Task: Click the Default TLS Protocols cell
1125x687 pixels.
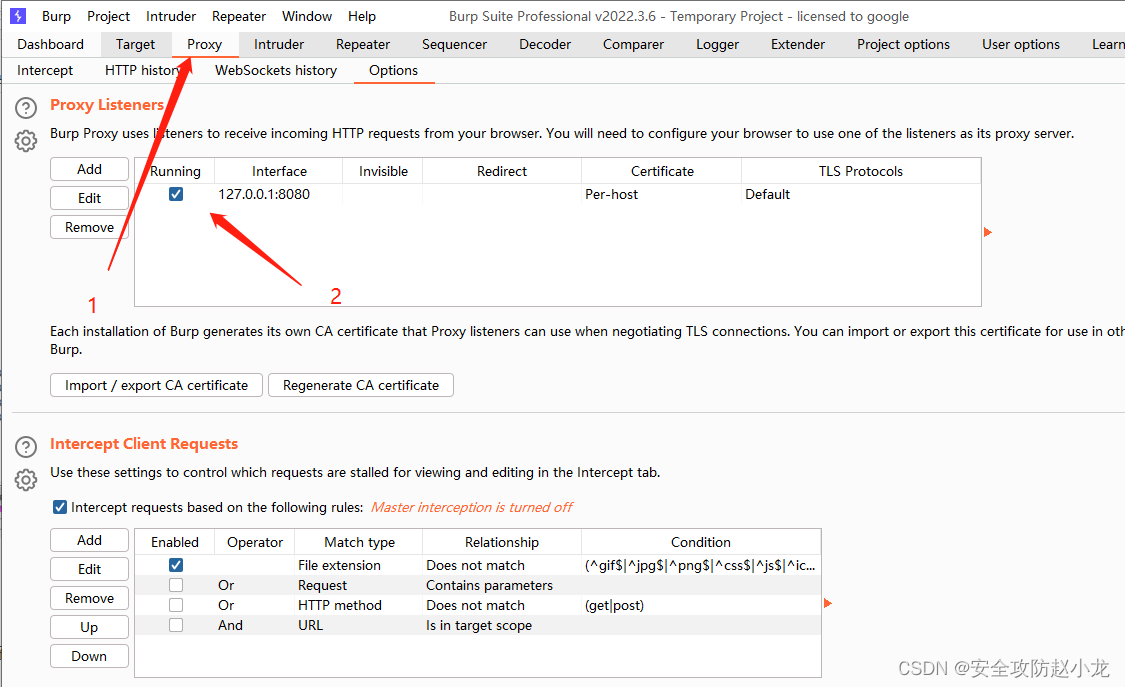Action: [x=860, y=194]
